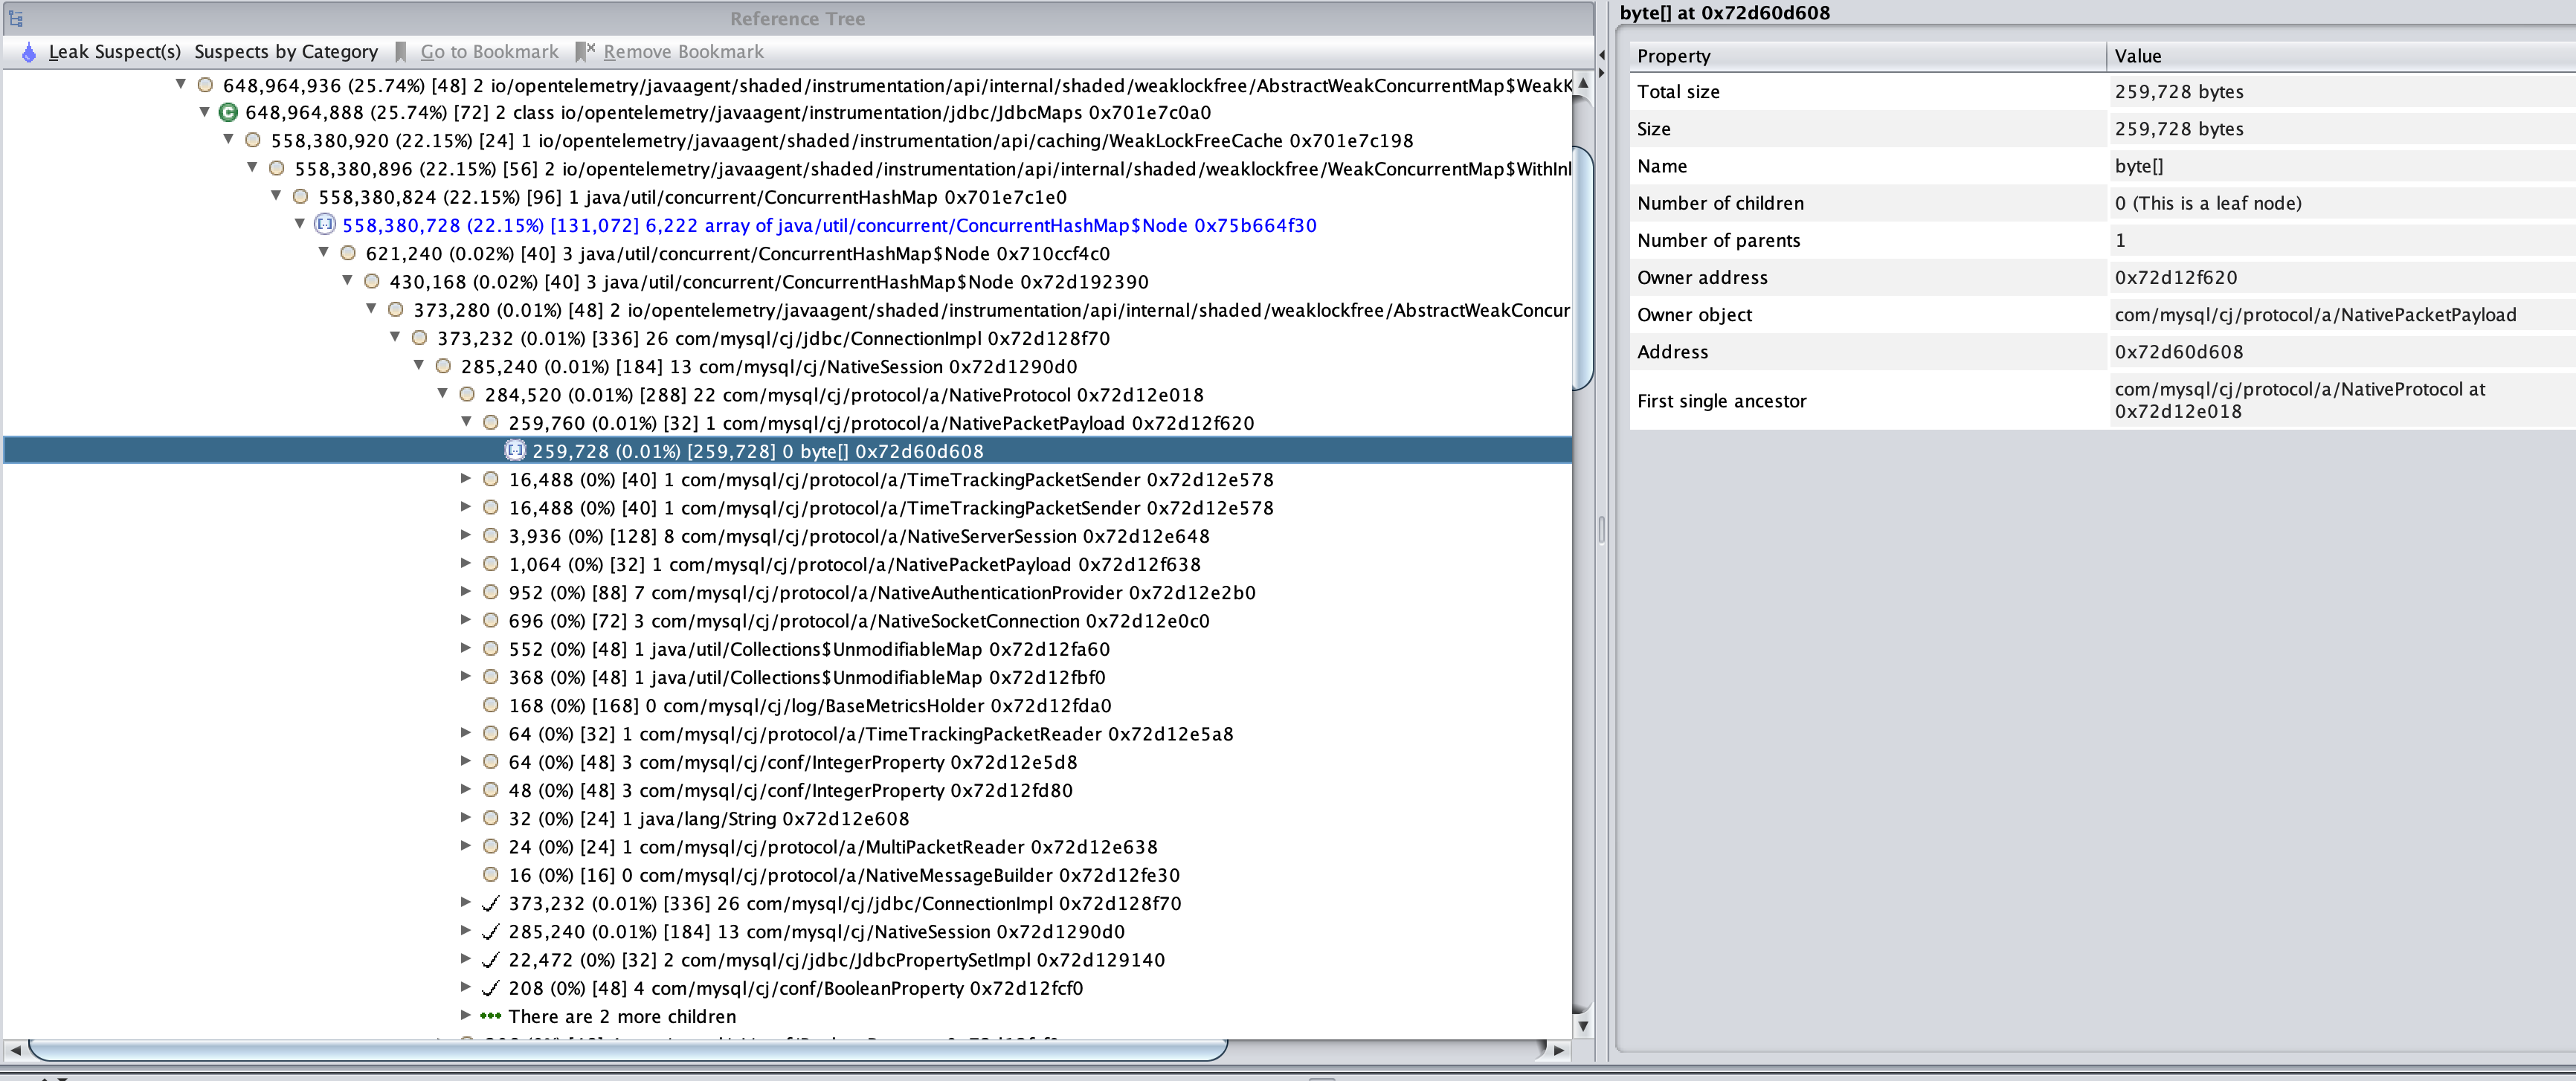Click 'Go to Bookmark' on the toolbar
This screenshot has height=1081, width=2576.
(490, 51)
